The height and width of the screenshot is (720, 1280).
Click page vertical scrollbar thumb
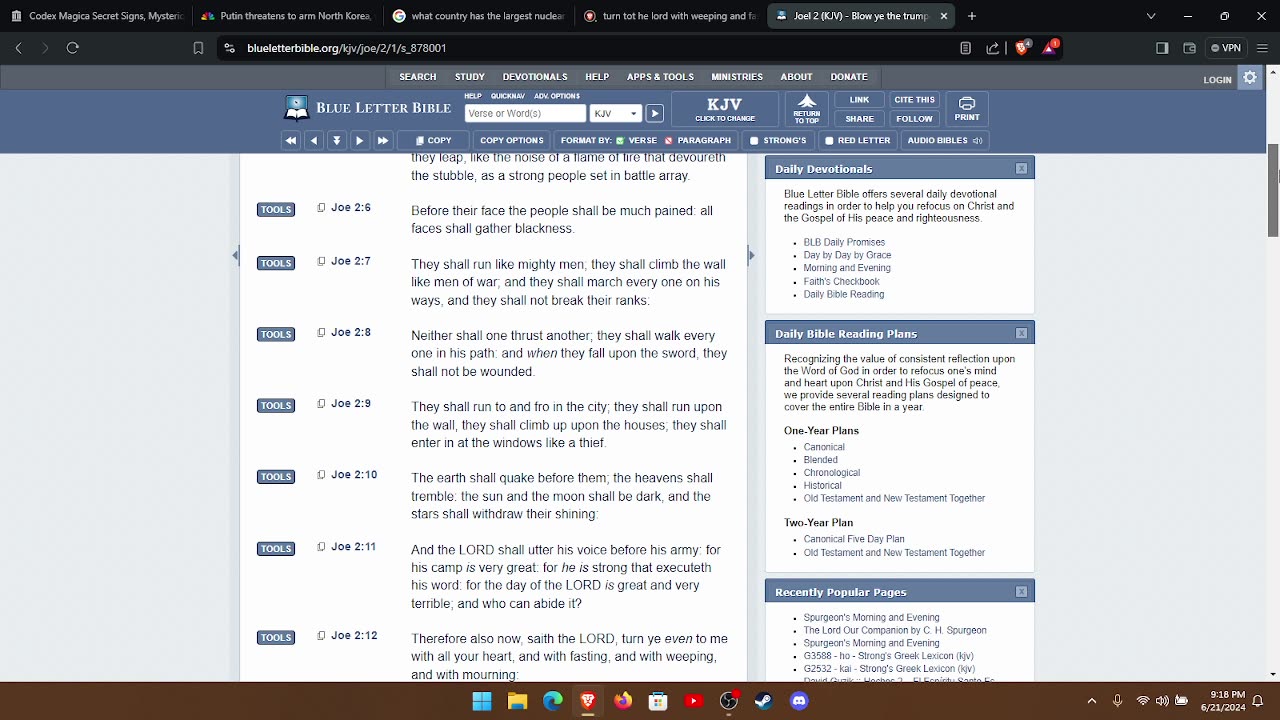[1273, 190]
